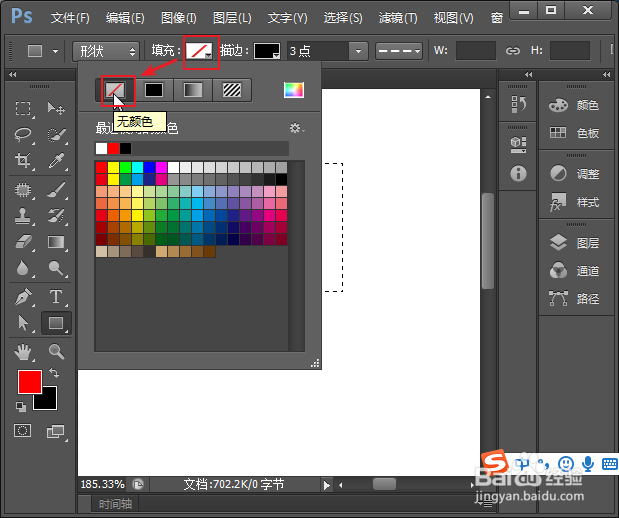Select the Eyedropper tool
Screen dimensions: 619x518
click(x=56, y=161)
